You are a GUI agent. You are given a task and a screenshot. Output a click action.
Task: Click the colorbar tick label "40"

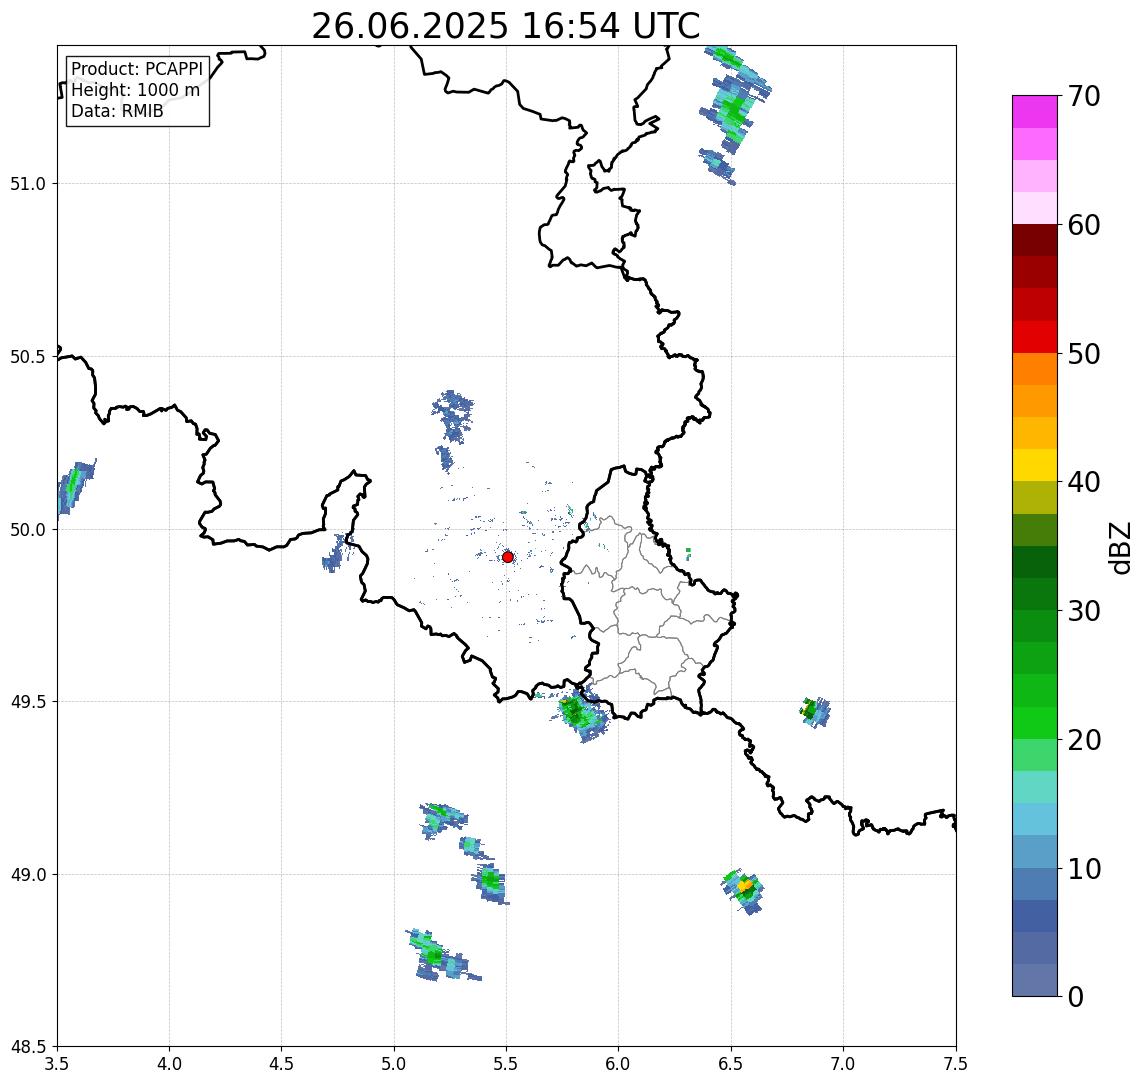1084,482
